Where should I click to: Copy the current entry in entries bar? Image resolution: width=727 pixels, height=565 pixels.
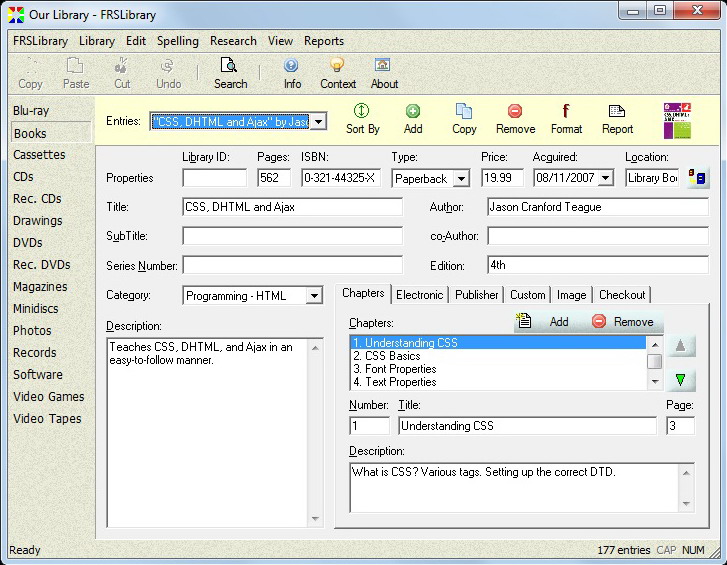(464, 119)
